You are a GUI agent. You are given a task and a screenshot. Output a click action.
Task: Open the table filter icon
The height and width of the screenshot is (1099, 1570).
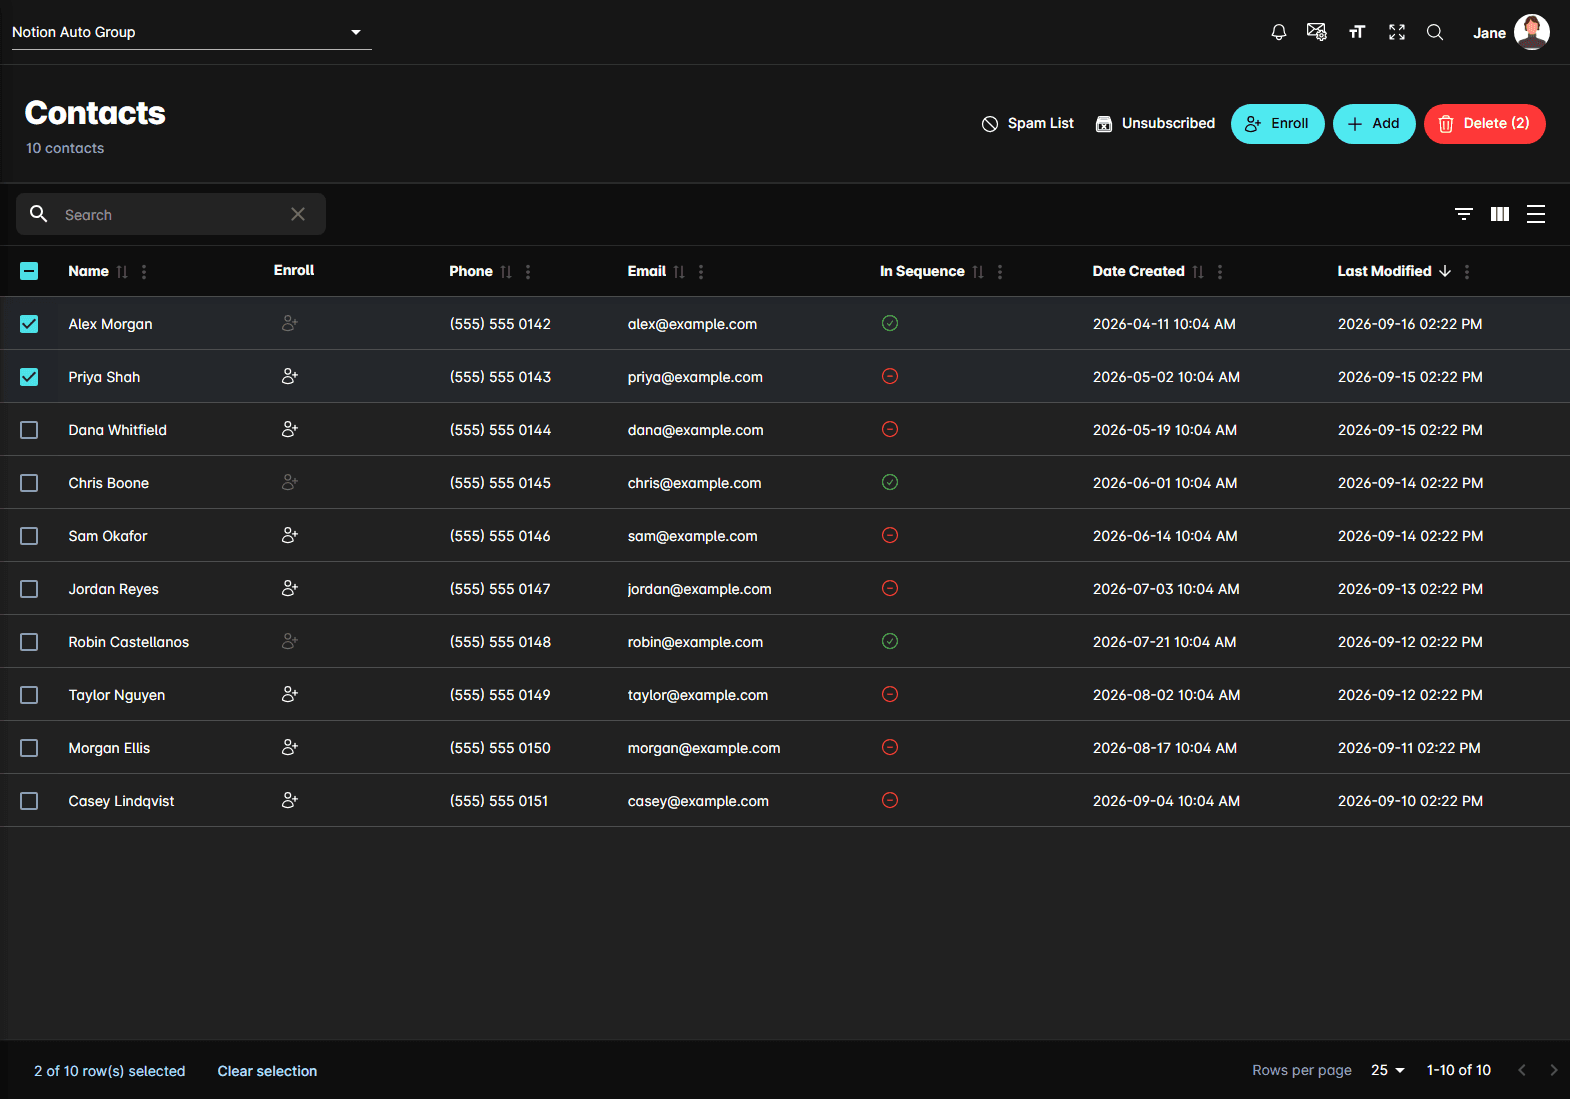(1464, 214)
